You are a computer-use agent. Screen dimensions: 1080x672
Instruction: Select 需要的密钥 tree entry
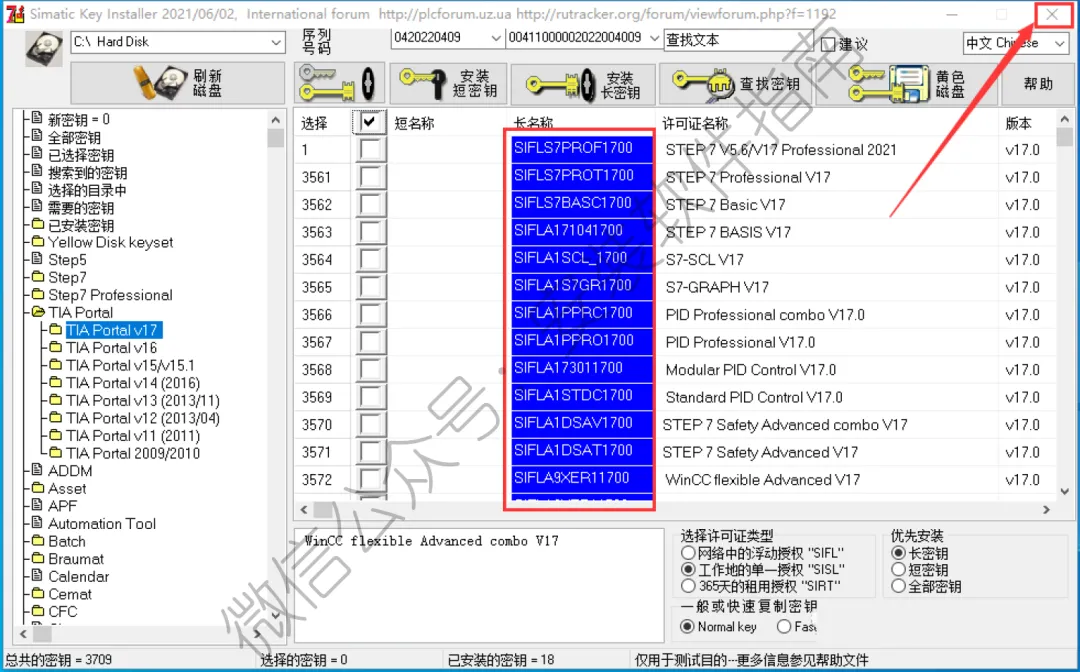click(81, 207)
